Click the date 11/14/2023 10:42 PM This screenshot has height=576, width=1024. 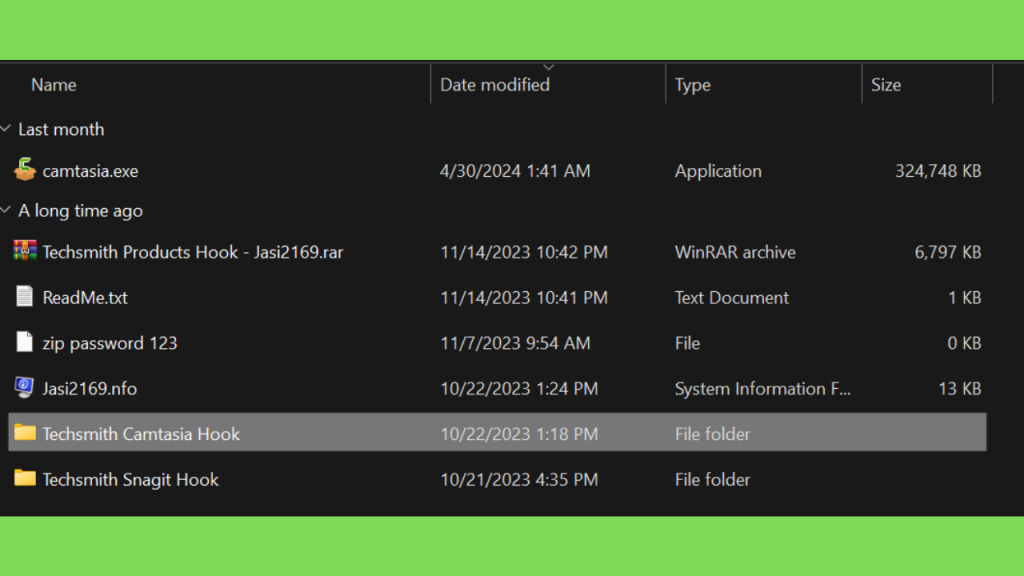[524, 252]
